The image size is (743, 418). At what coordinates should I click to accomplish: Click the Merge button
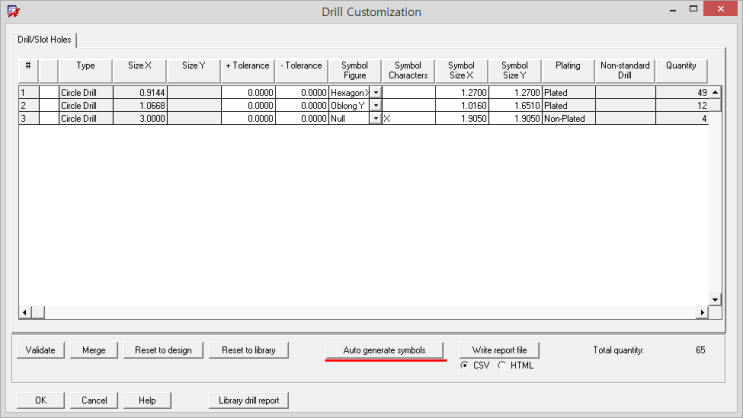94,350
